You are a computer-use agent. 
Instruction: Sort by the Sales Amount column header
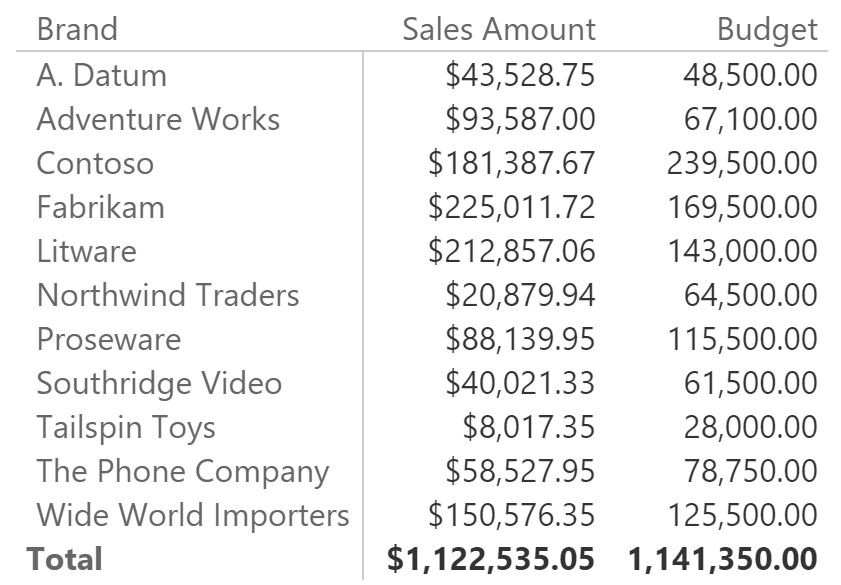point(499,29)
